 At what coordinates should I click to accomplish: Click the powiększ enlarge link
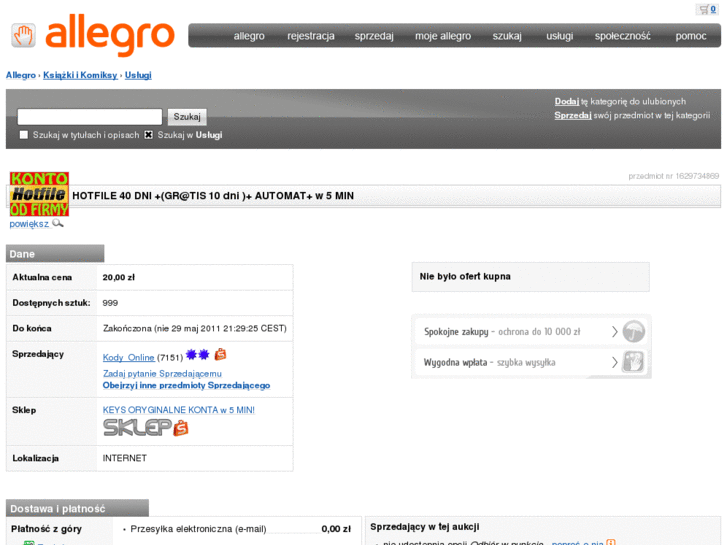click(29, 224)
